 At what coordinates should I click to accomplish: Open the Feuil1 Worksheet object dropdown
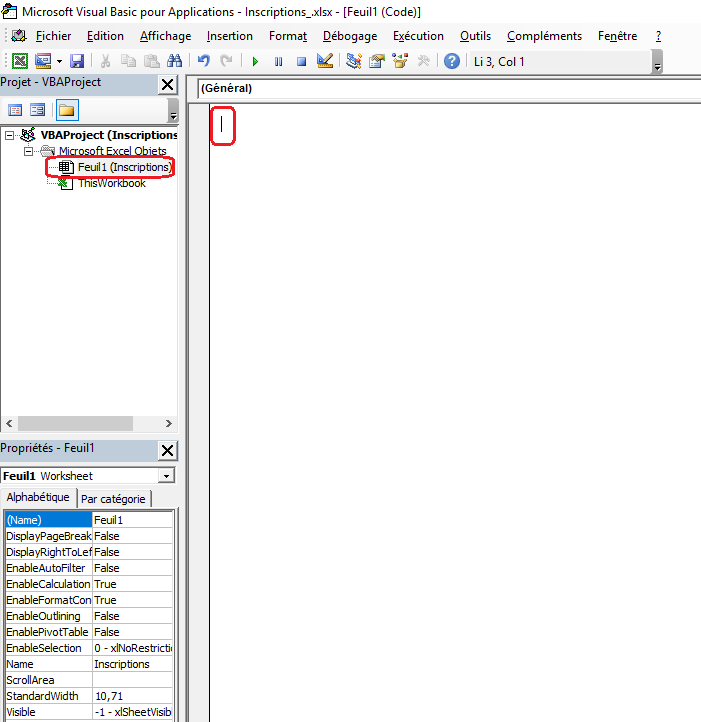click(166, 476)
